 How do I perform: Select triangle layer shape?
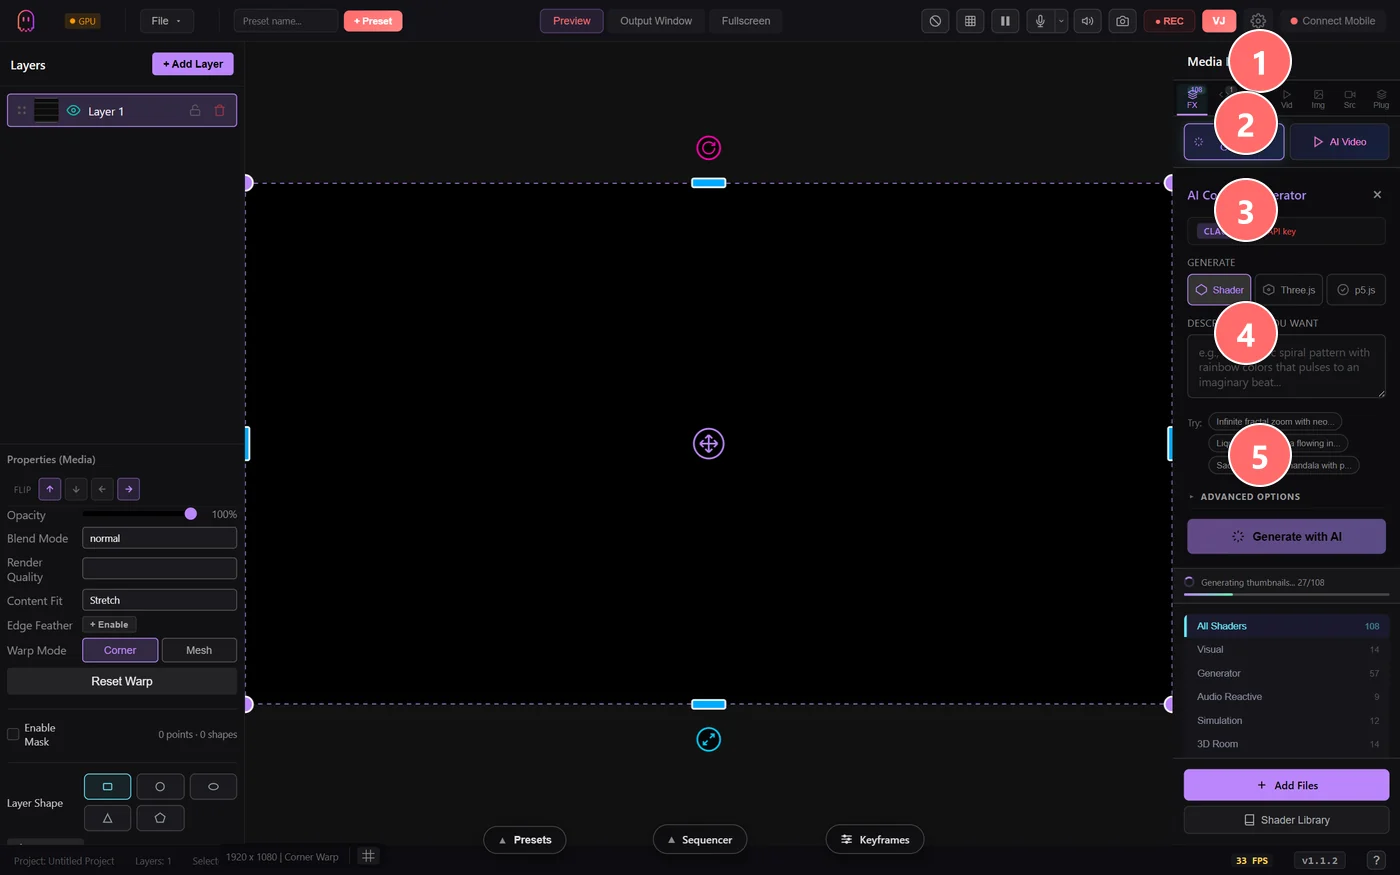click(x=108, y=818)
